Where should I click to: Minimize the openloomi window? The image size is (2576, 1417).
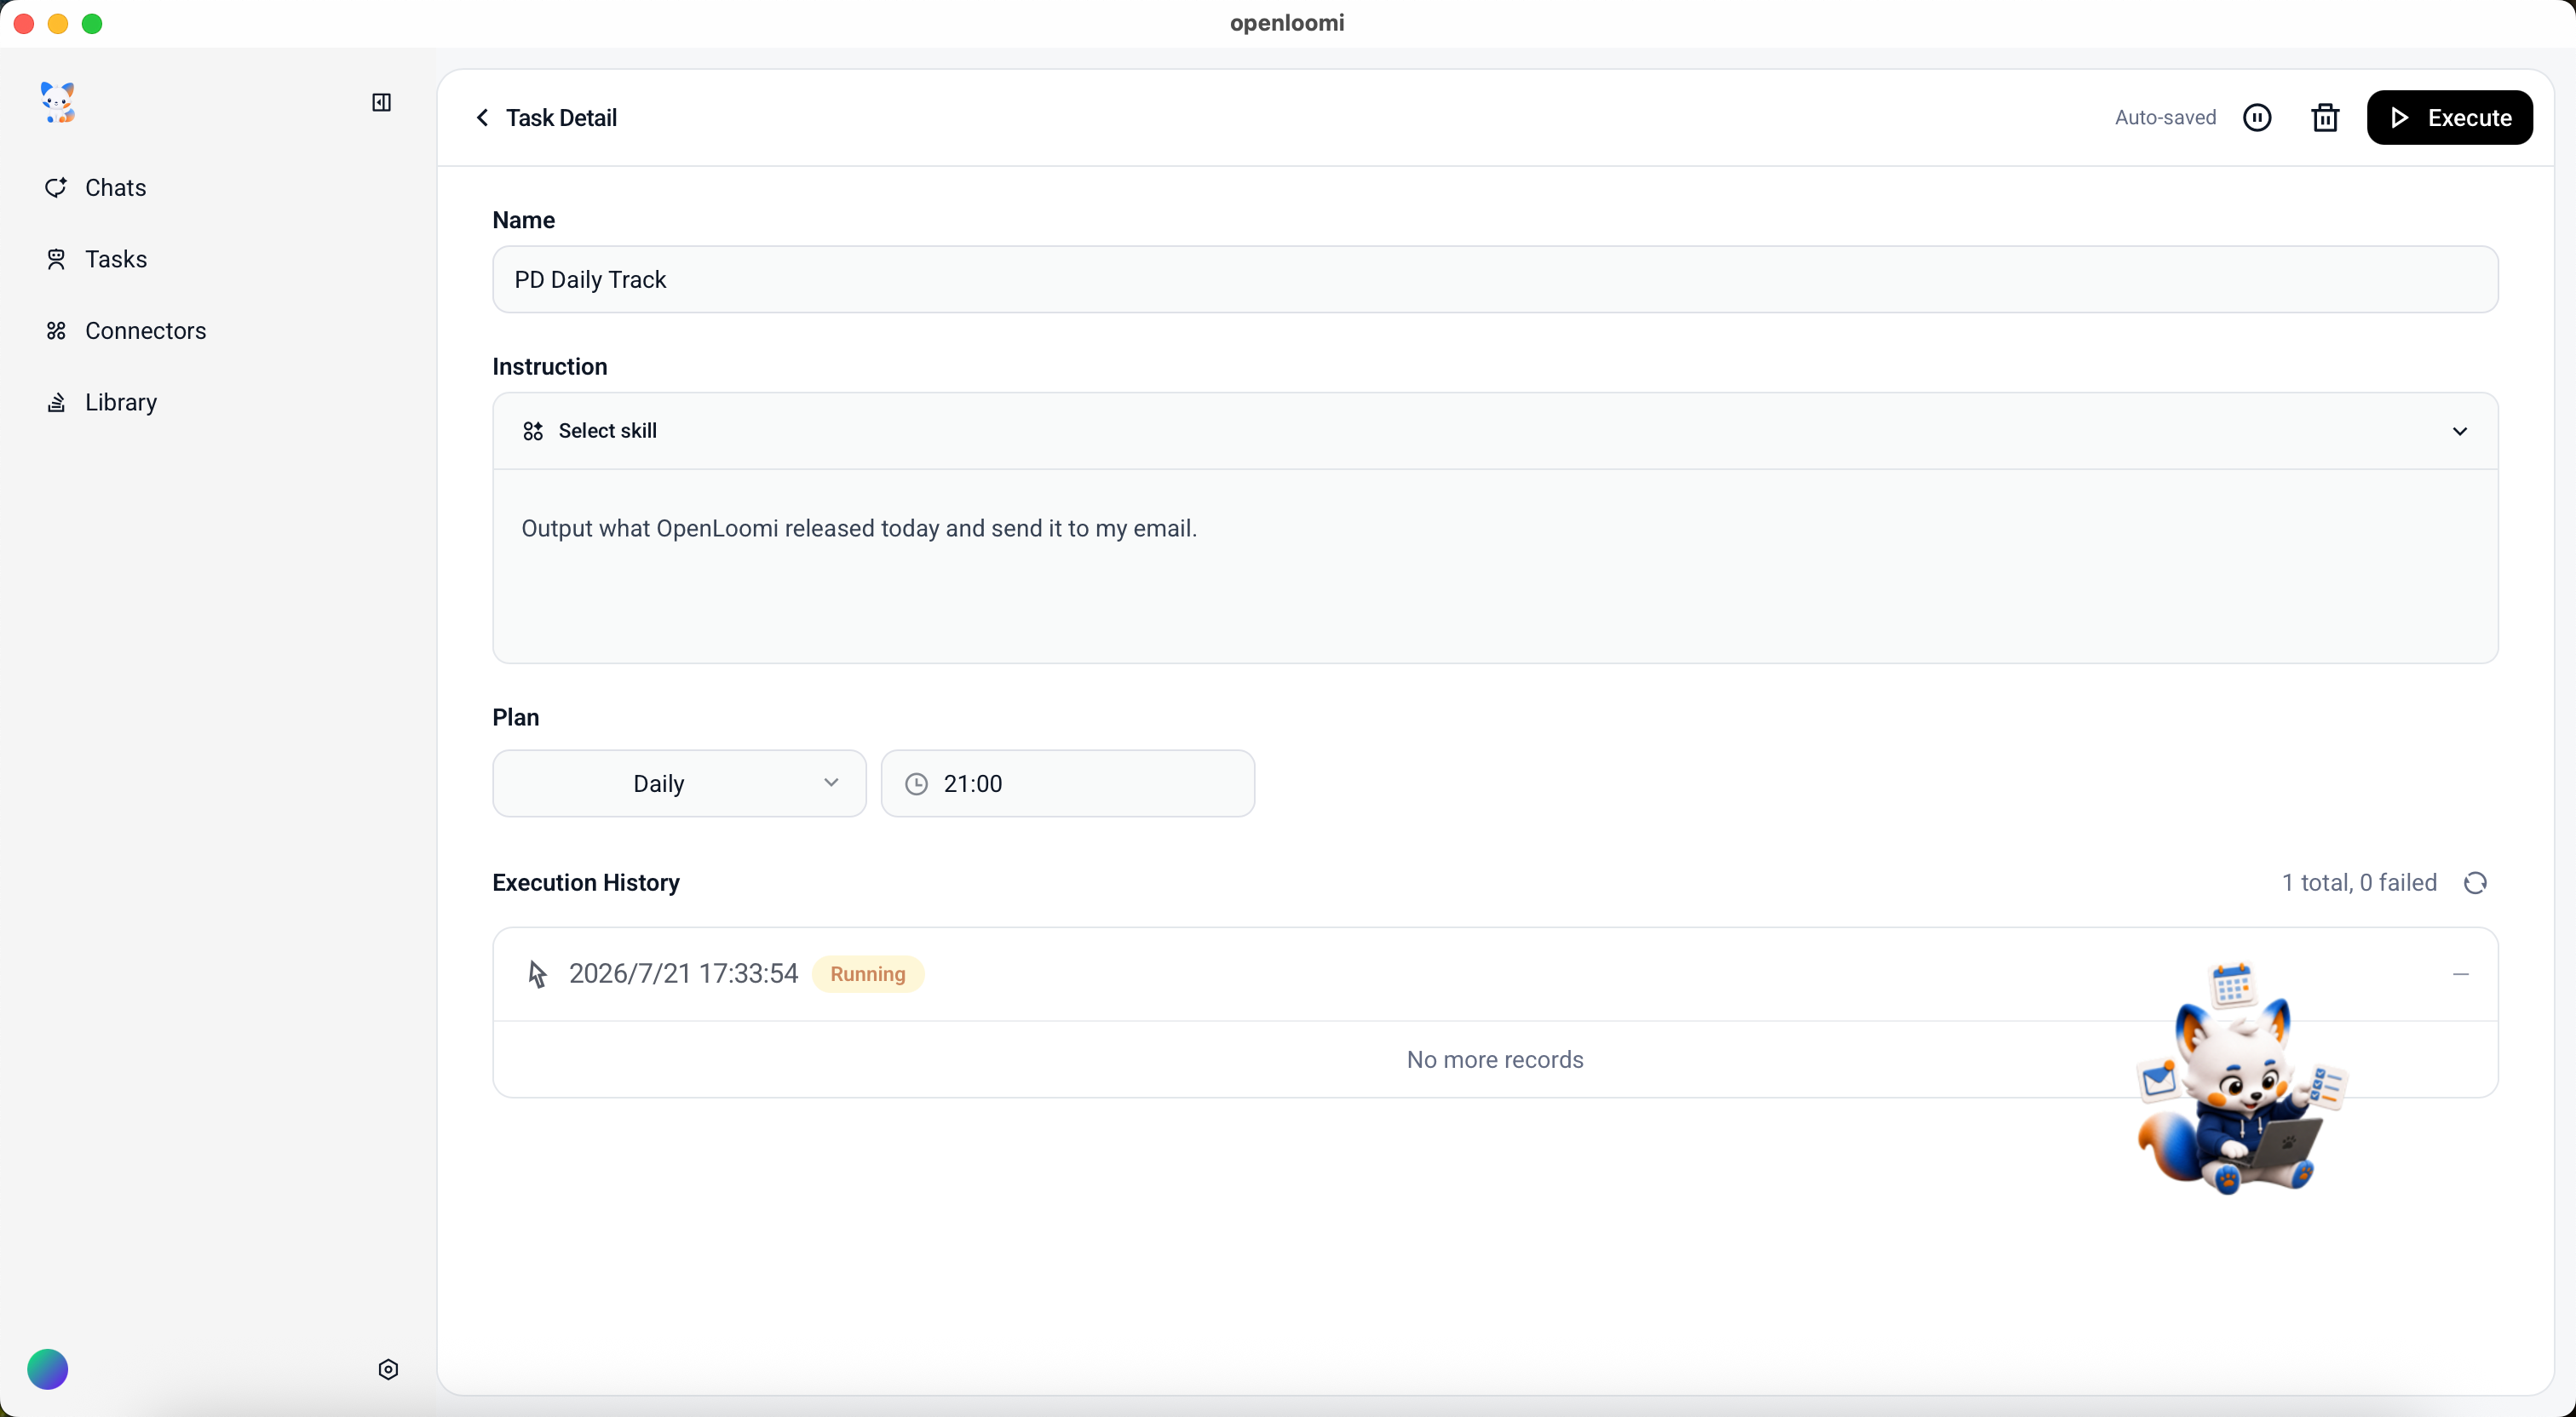(x=58, y=24)
